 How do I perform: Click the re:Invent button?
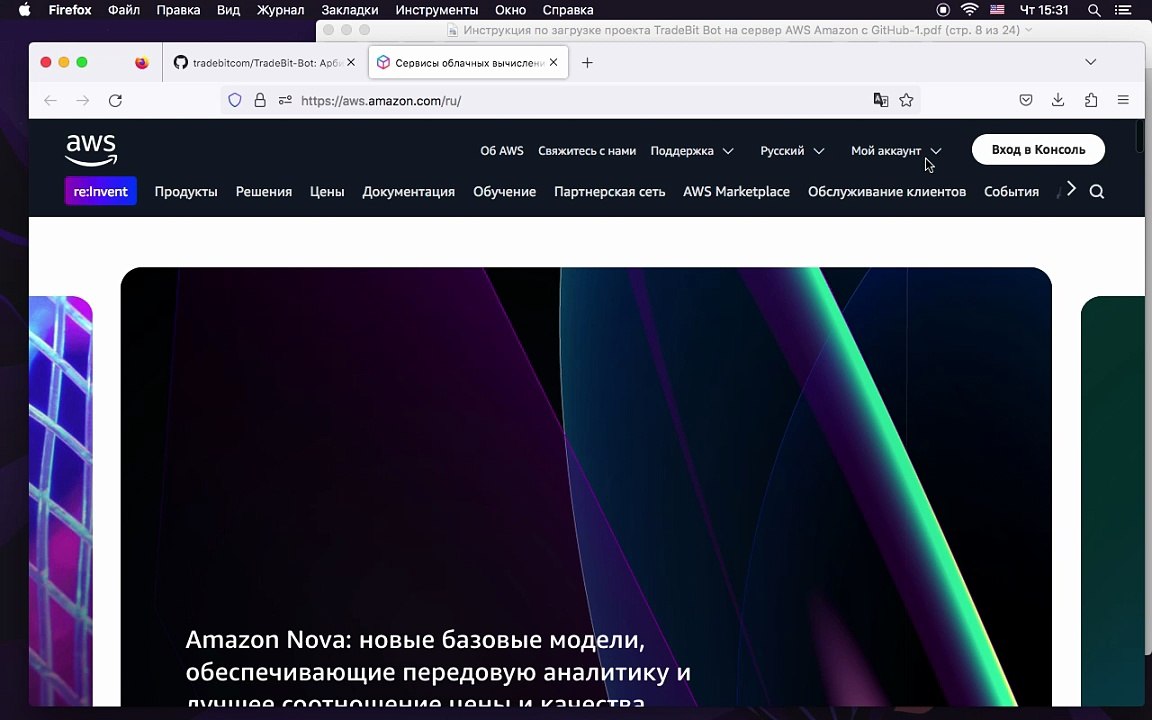[101, 191]
